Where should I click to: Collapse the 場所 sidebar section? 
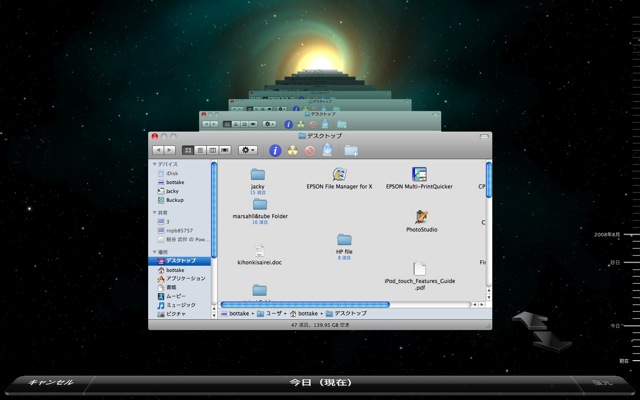[155, 252]
